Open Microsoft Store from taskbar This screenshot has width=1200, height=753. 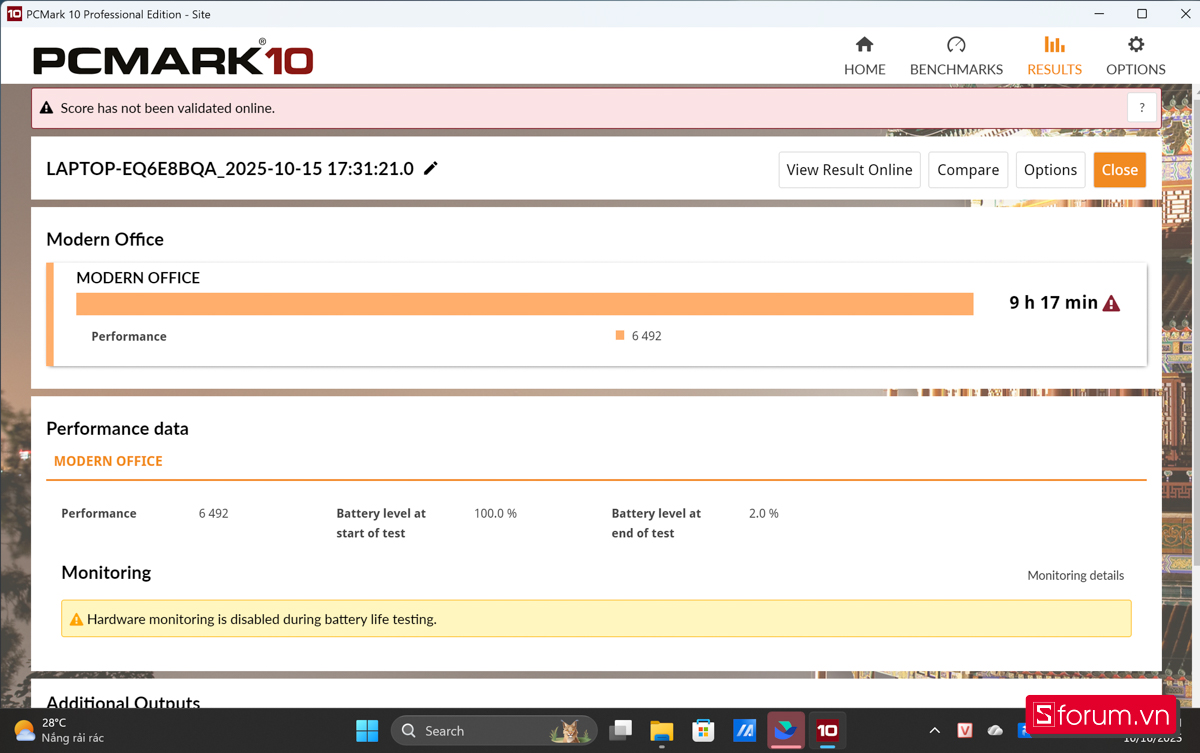[x=703, y=731]
